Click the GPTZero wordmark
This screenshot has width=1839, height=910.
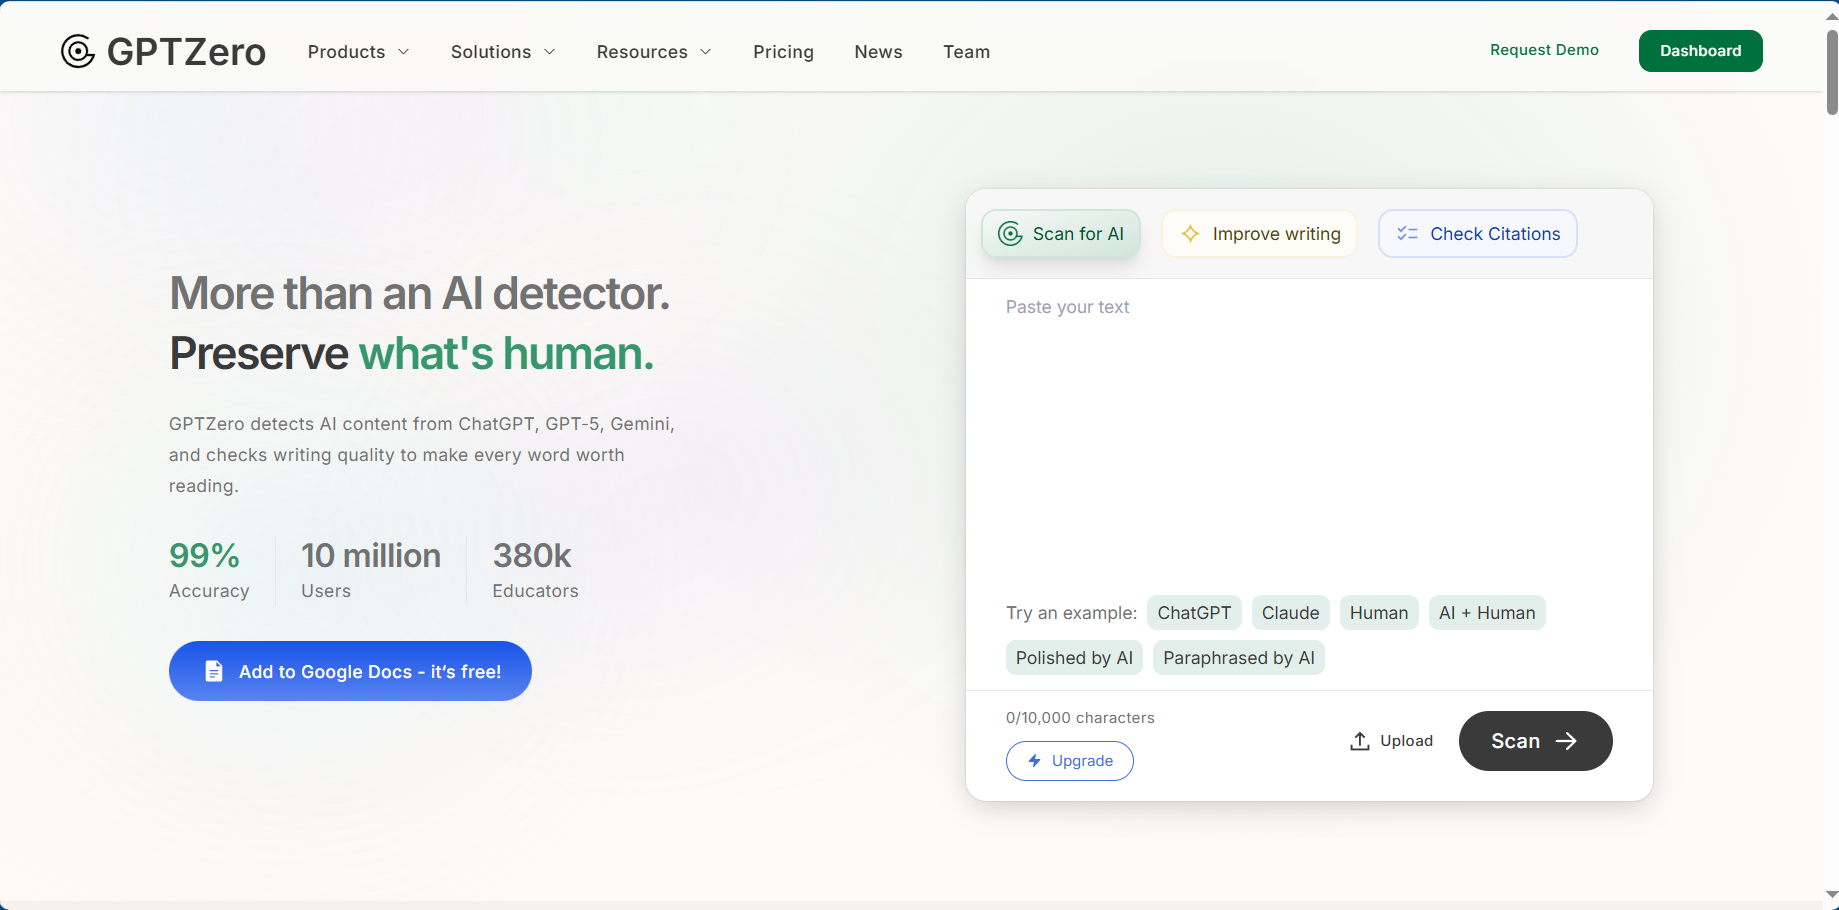186,52
